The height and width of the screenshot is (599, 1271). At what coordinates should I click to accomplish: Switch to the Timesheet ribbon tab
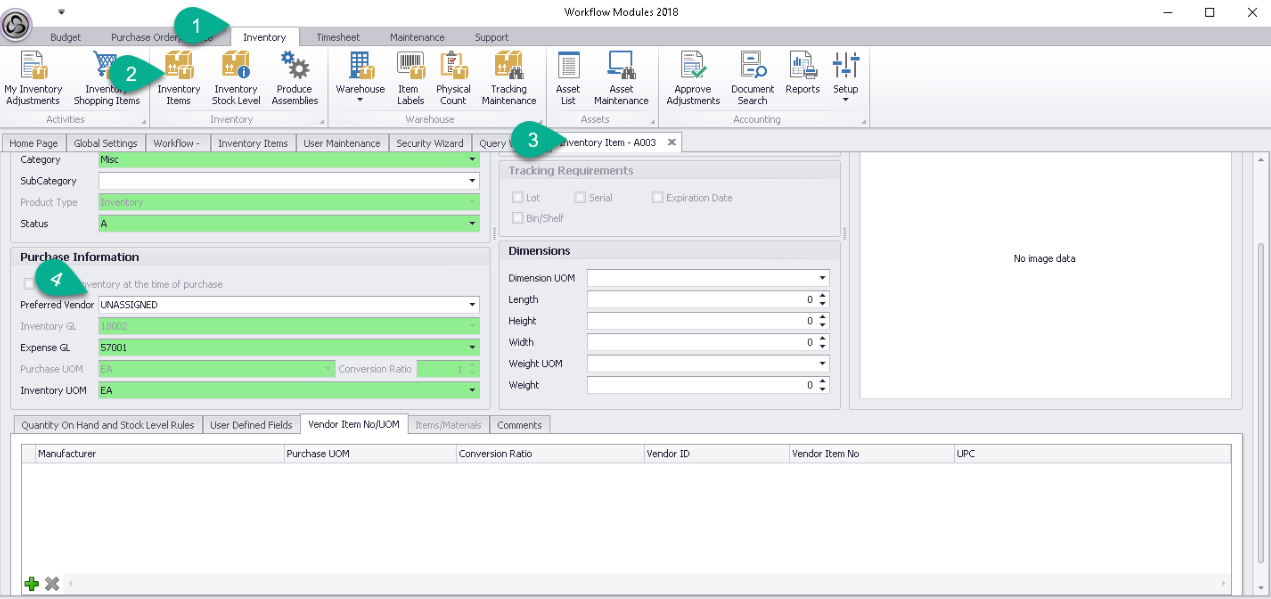pos(338,37)
